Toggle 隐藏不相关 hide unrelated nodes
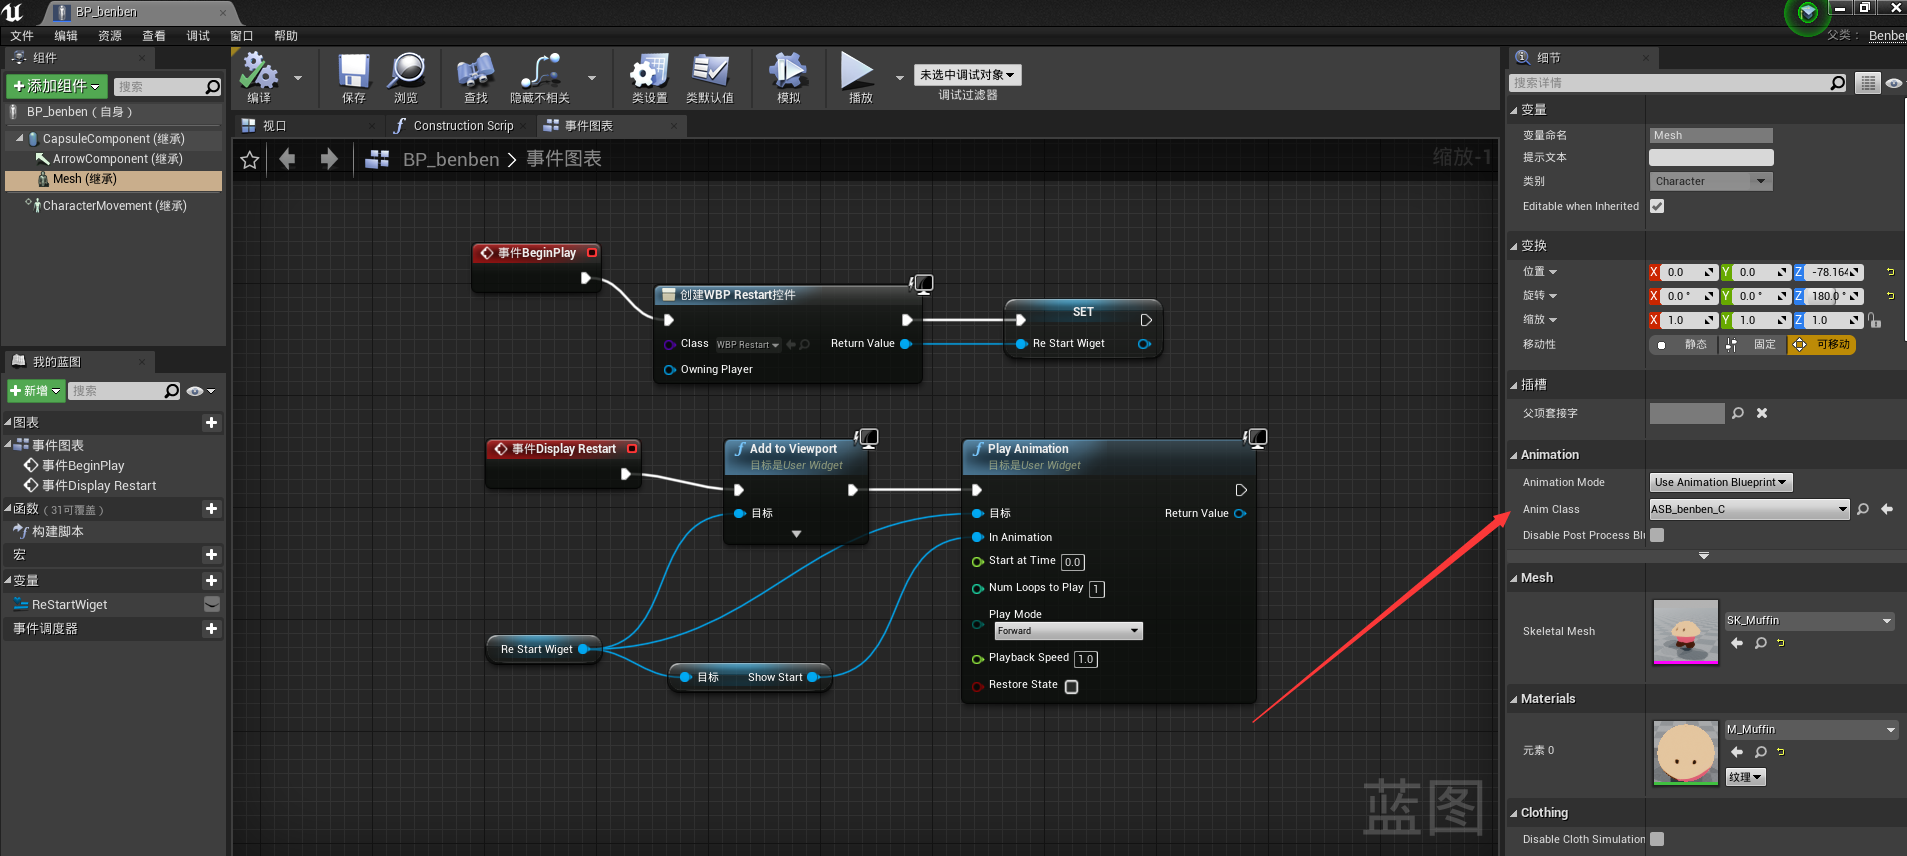1907x856 pixels. coord(540,78)
